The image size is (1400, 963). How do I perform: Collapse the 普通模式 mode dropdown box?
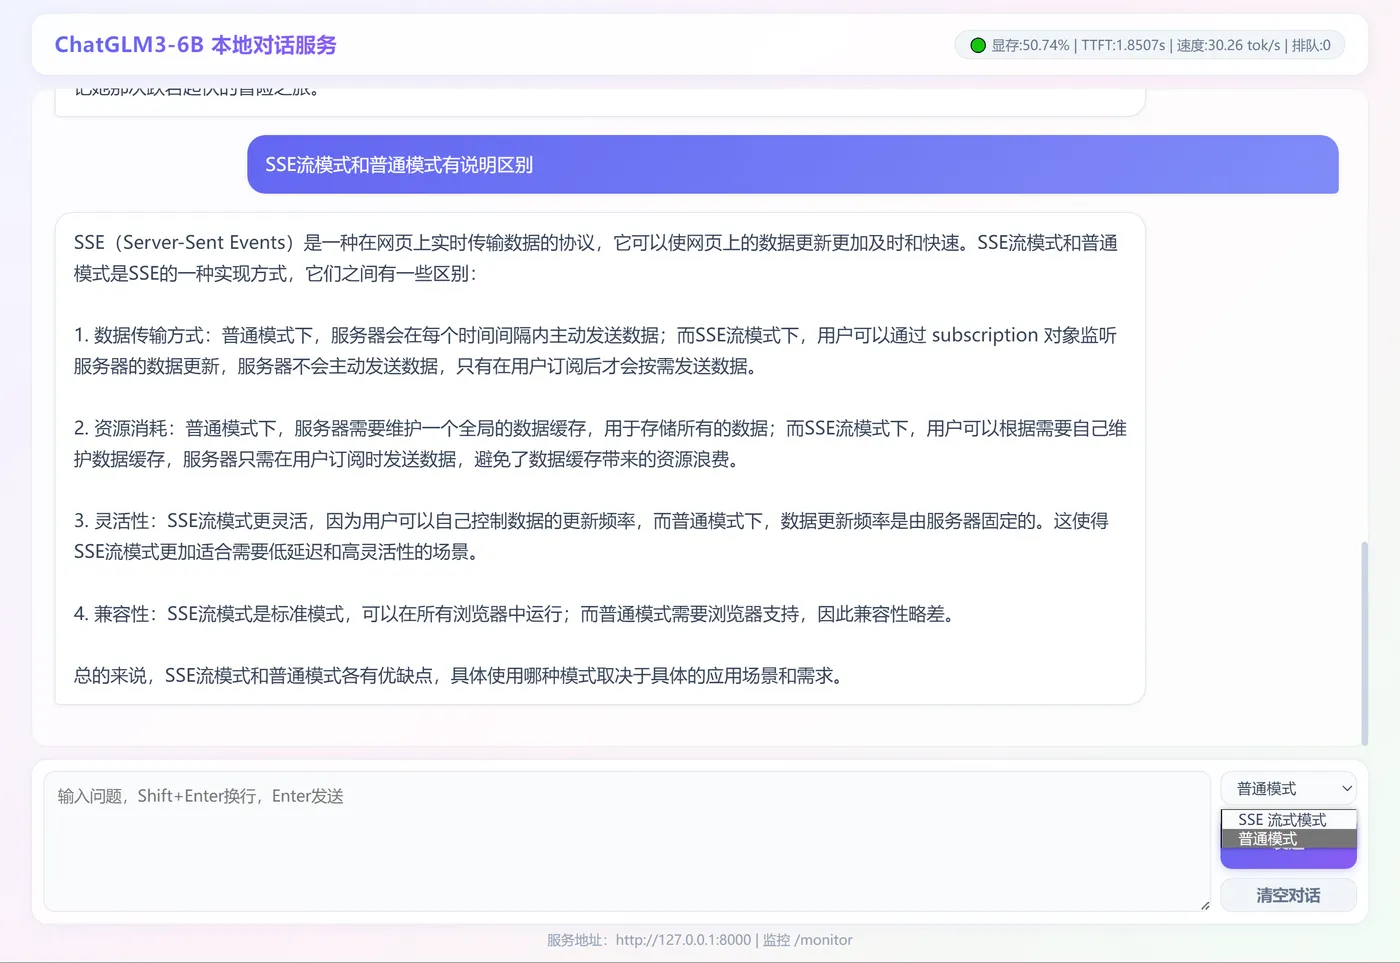[1288, 788]
